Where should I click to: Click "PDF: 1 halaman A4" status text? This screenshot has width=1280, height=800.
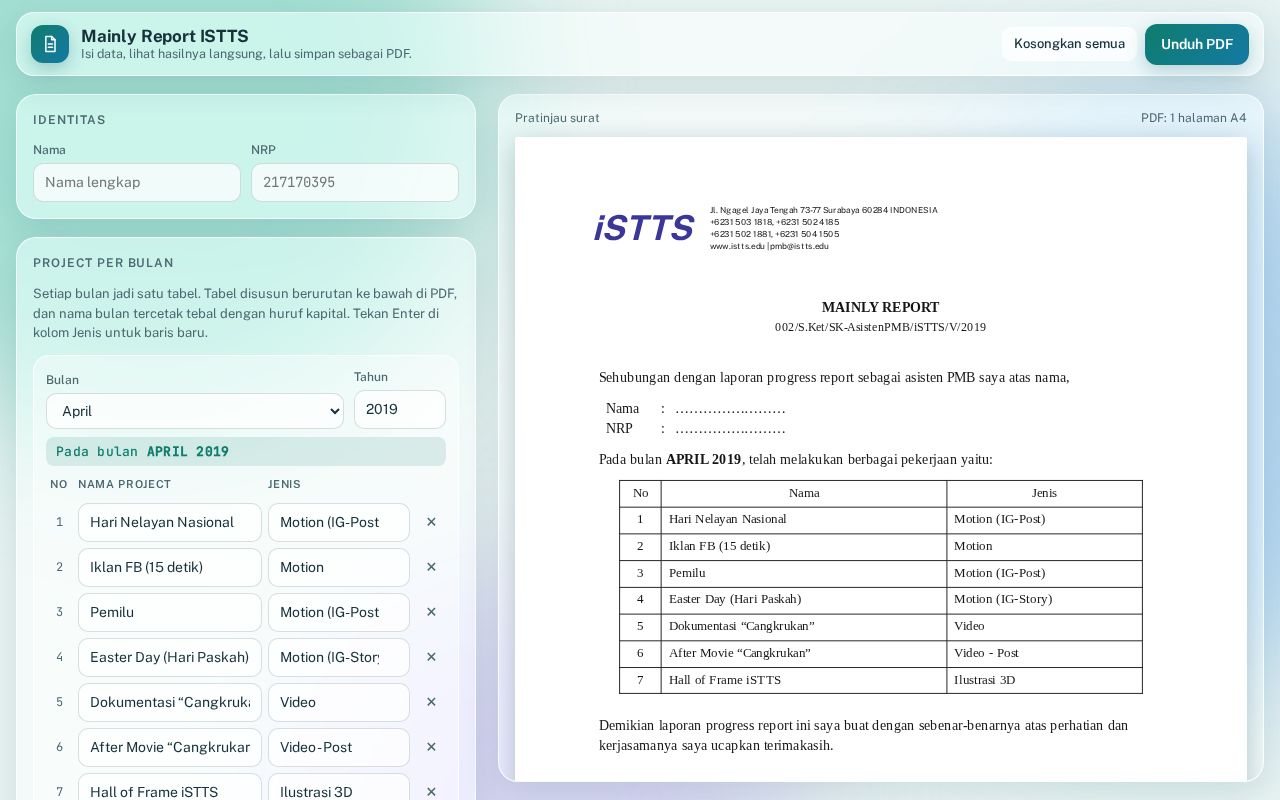coord(1194,118)
